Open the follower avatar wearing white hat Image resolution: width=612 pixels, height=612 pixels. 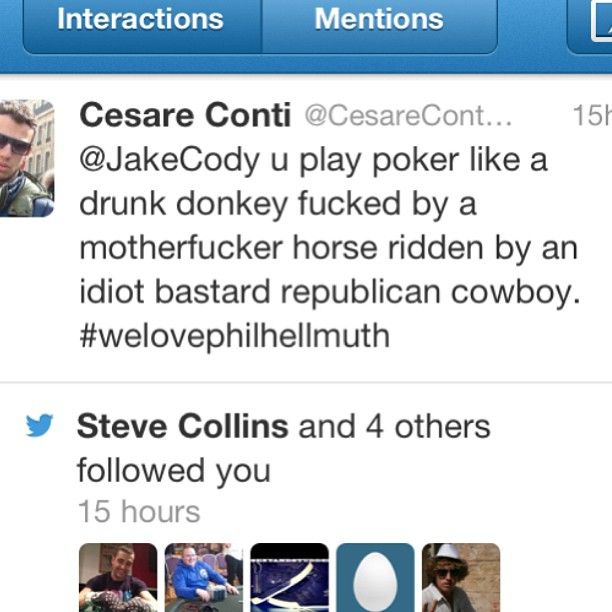(x=461, y=578)
